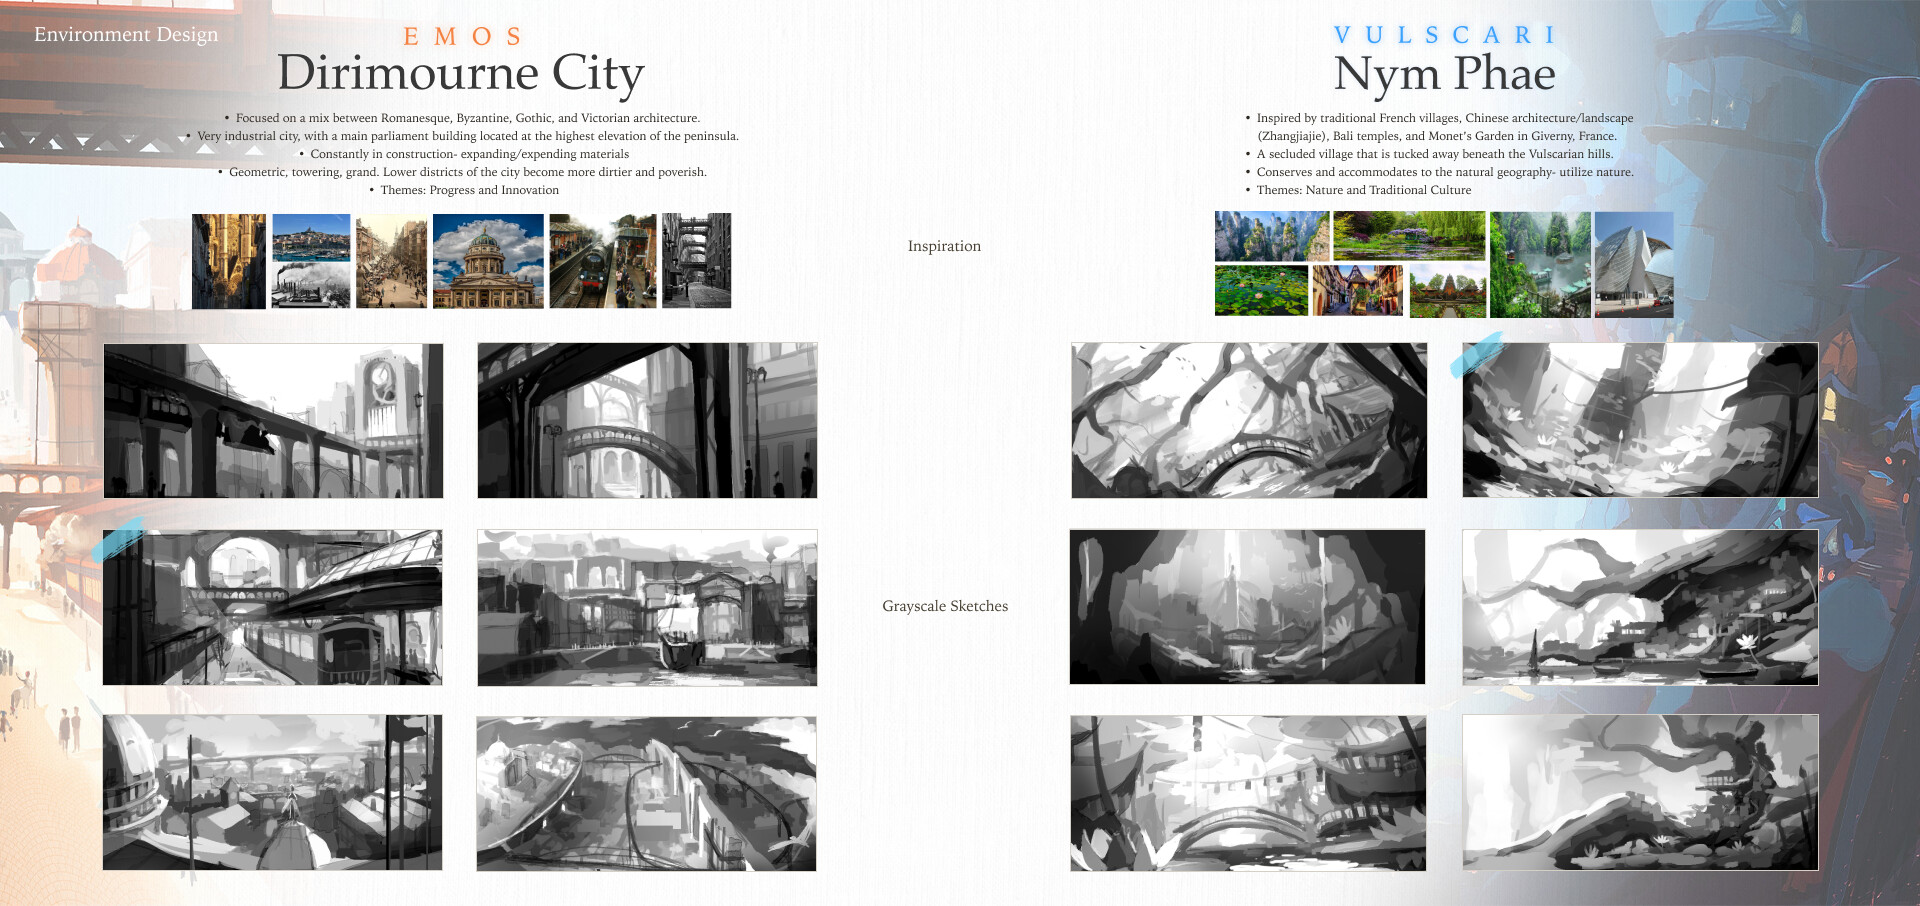View the water lilies photo
This screenshot has width=1920, height=906.
(x=1261, y=291)
